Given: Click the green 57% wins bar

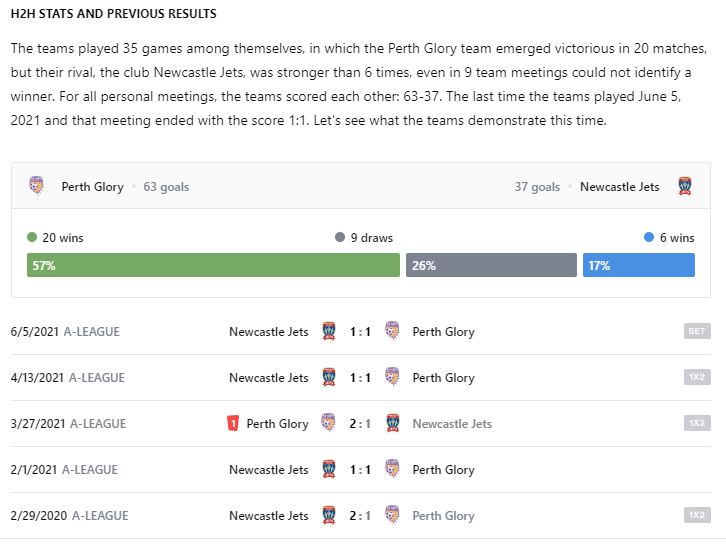Looking at the screenshot, I should click(213, 265).
